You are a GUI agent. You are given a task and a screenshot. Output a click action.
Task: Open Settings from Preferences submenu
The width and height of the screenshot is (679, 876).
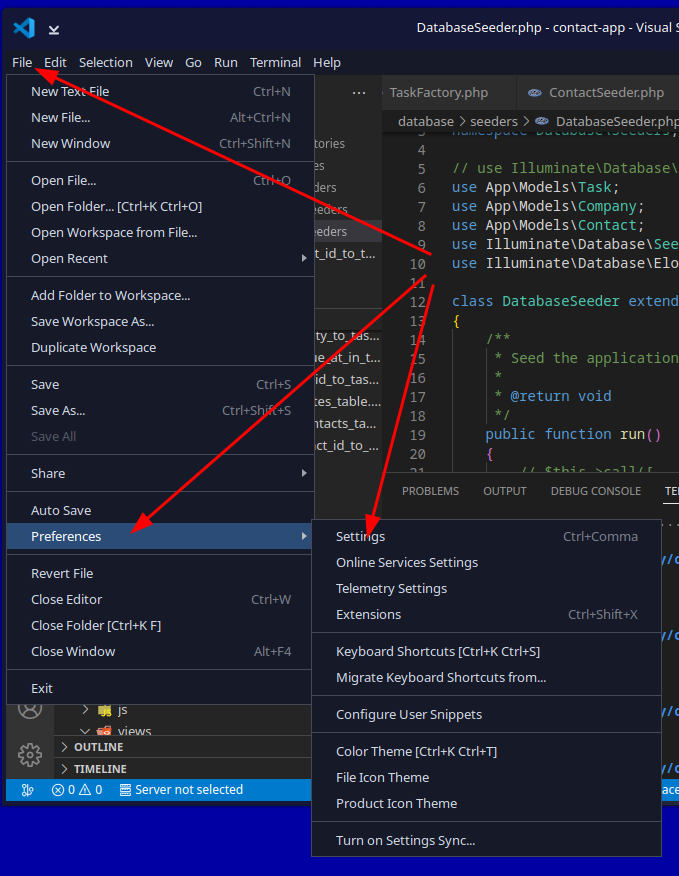(x=486, y=536)
